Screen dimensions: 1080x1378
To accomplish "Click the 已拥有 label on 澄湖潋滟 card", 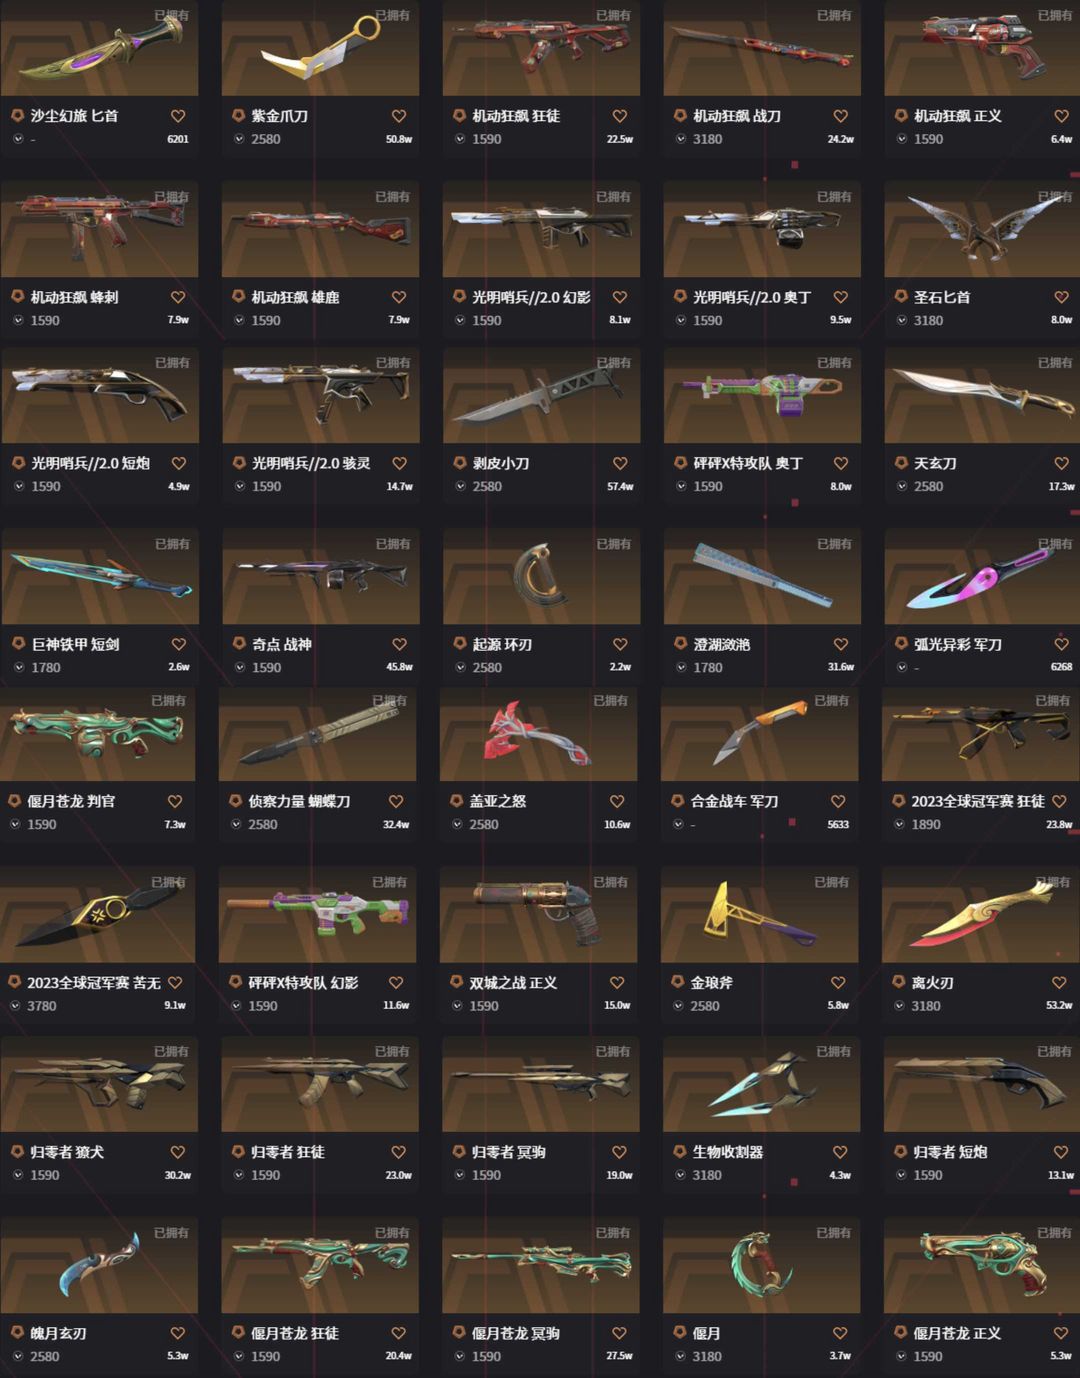I will pyautogui.click(x=834, y=544).
